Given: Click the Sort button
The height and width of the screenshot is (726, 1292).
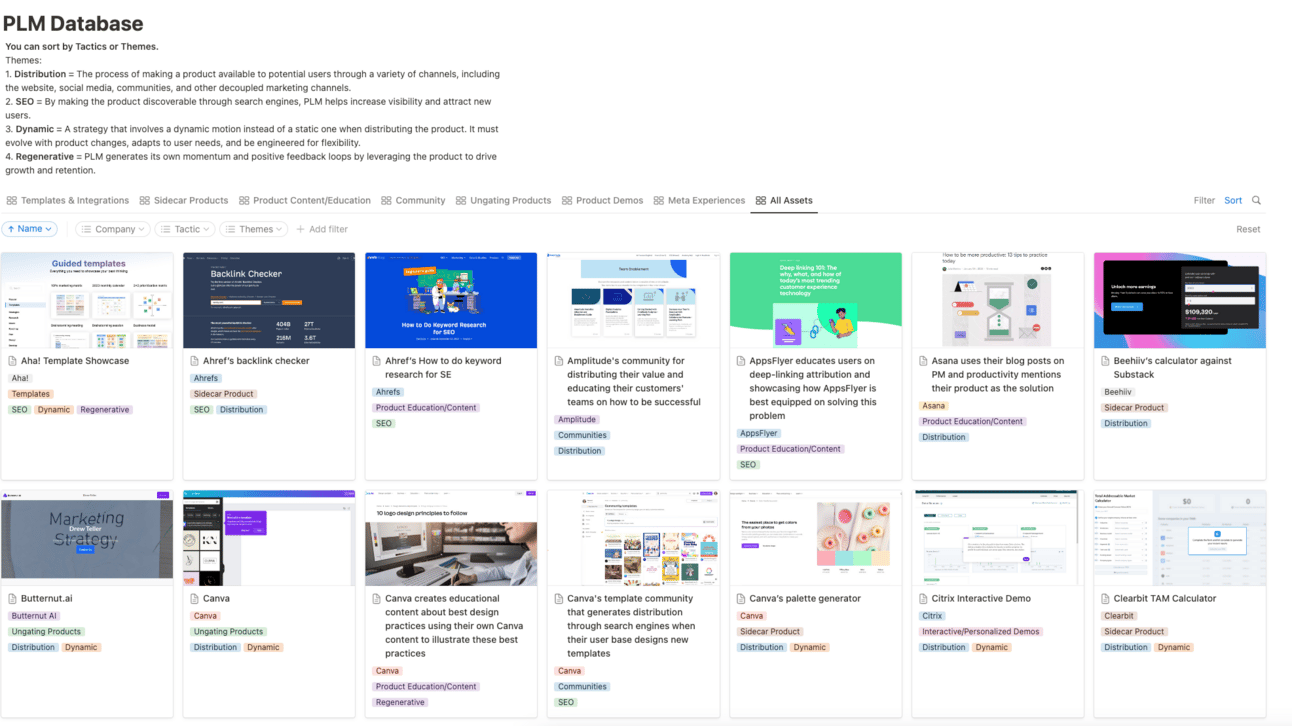Looking at the screenshot, I should click(1233, 200).
